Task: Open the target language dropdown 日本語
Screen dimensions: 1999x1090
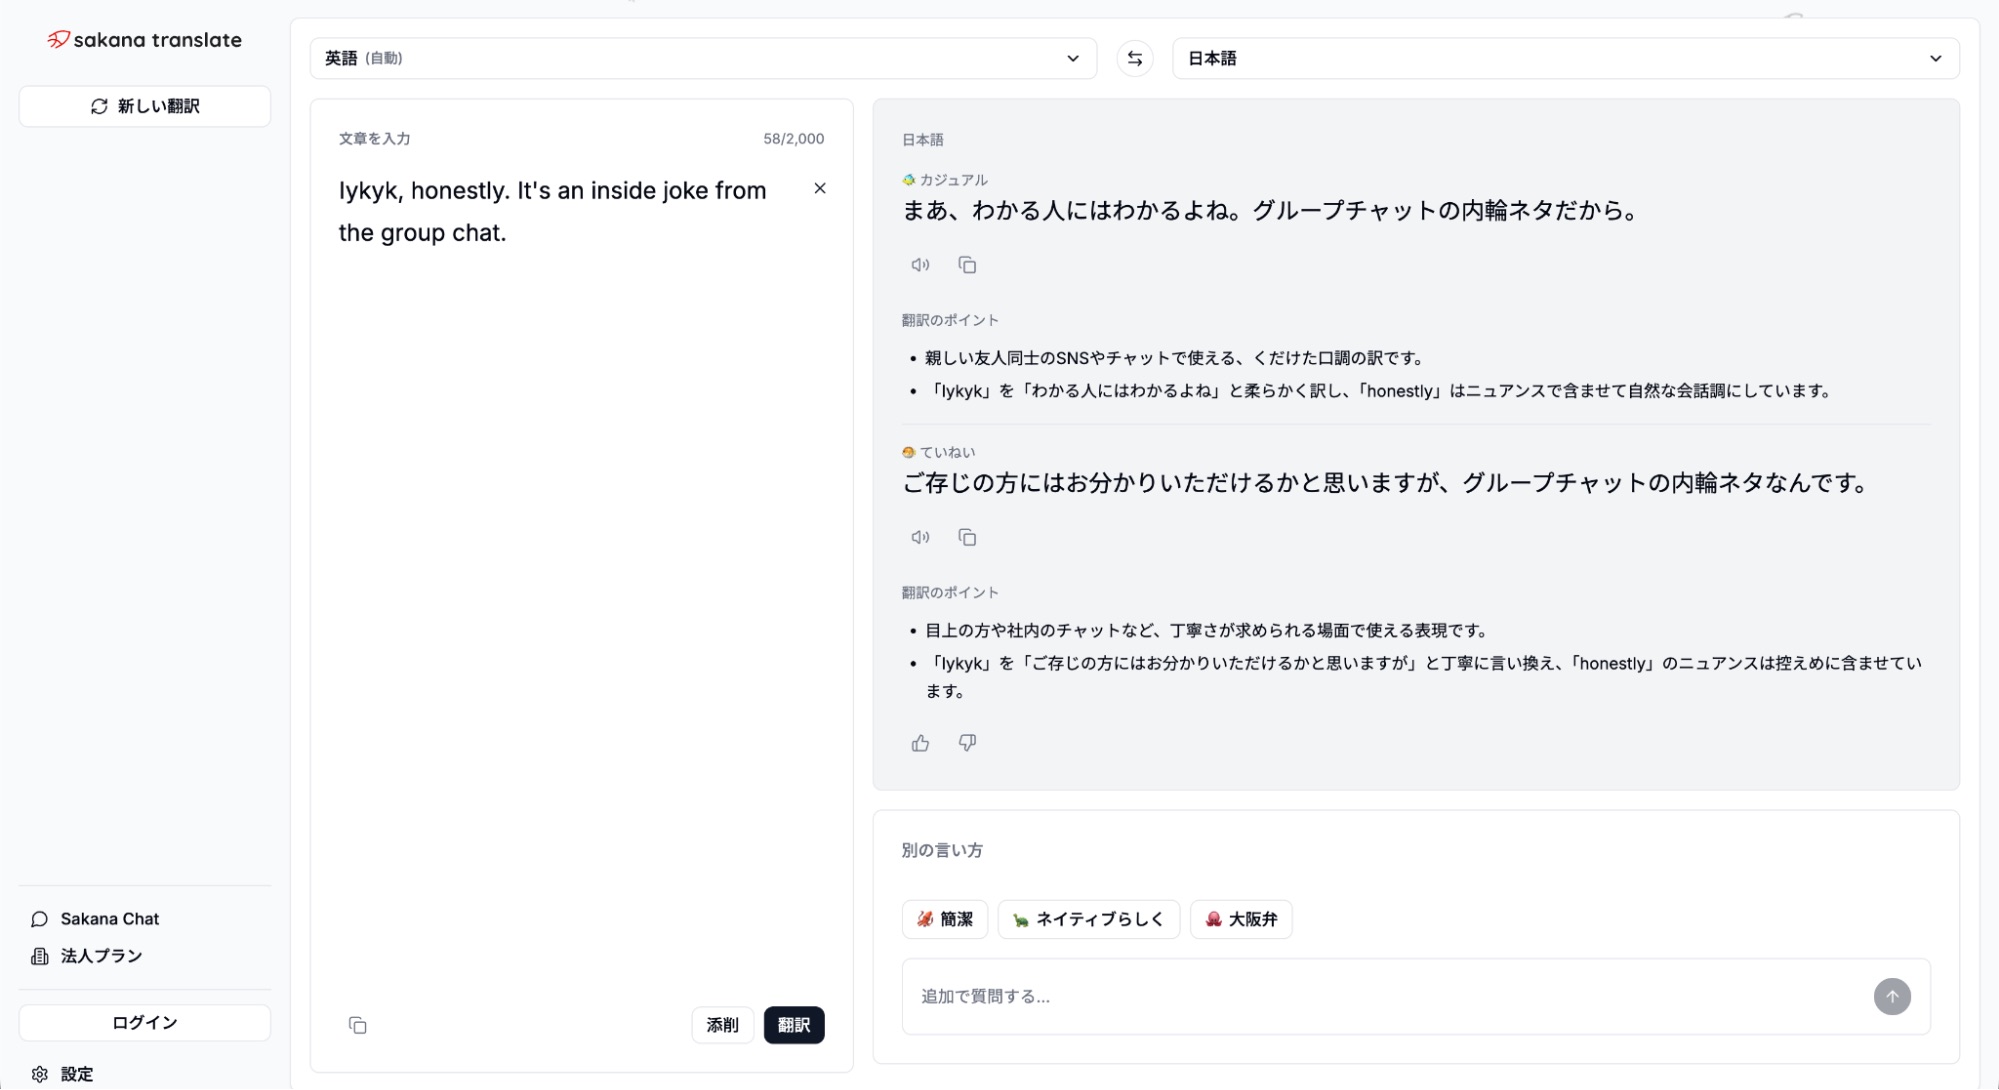Action: click(x=1565, y=58)
